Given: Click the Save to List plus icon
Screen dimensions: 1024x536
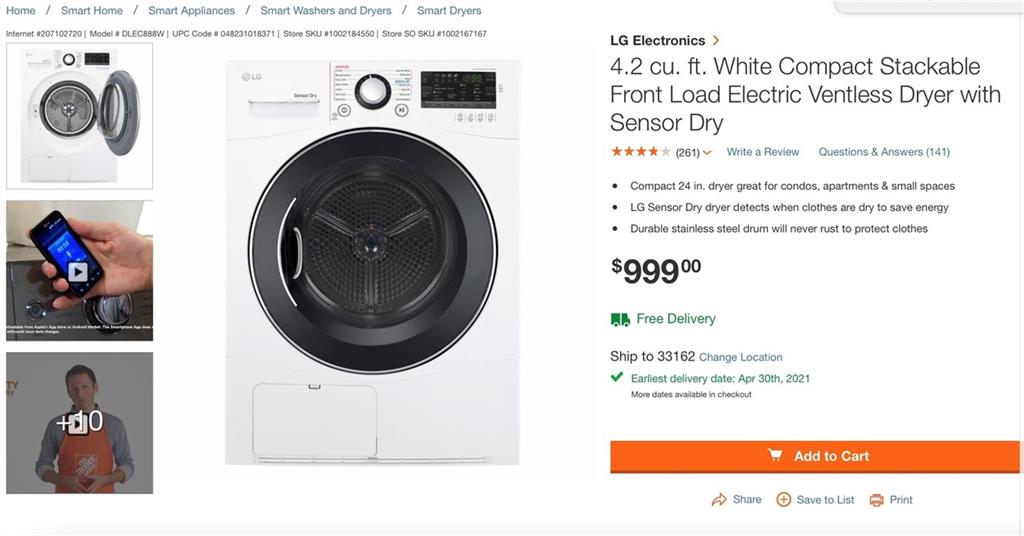Looking at the screenshot, I should pos(784,500).
